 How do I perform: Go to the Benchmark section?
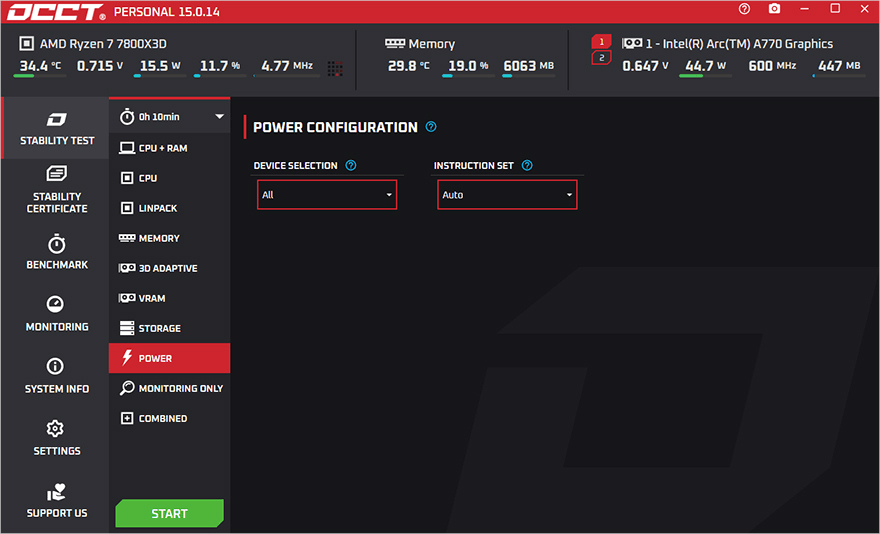(57, 252)
